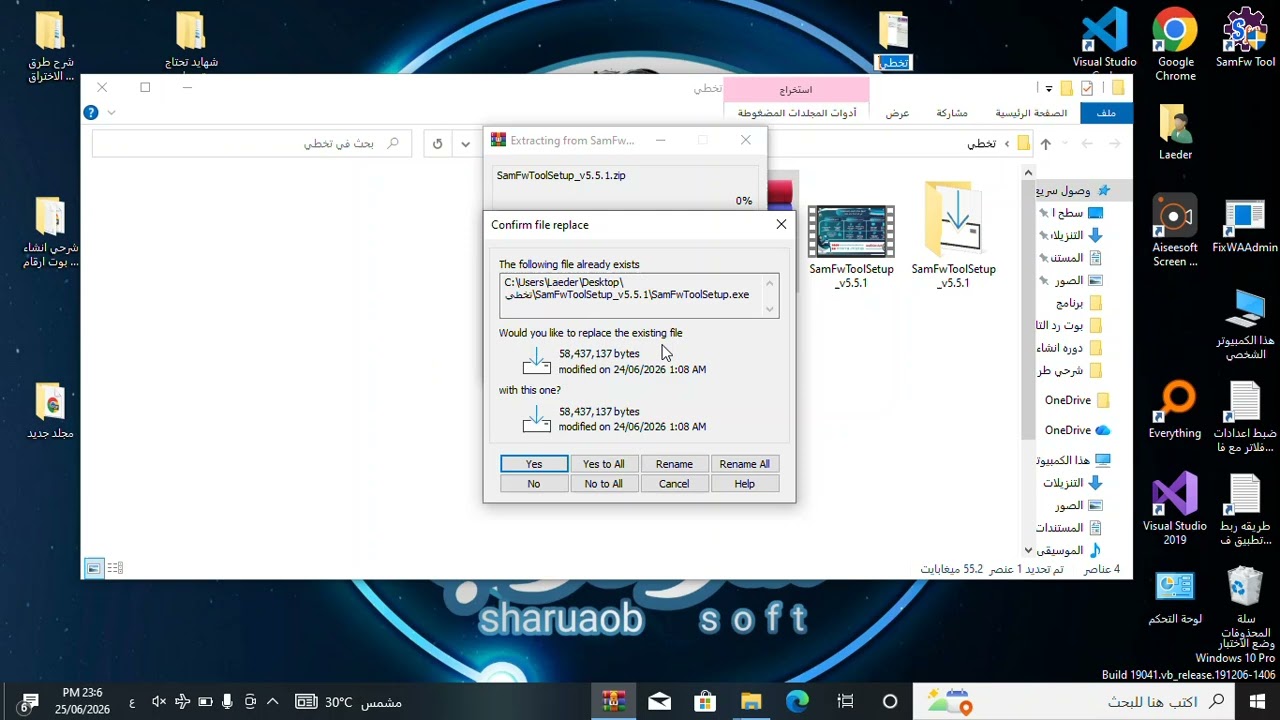Open Quick Access Toolbar customize dropdown
The width and height of the screenshot is (1280, 720).
[1048, 88]
